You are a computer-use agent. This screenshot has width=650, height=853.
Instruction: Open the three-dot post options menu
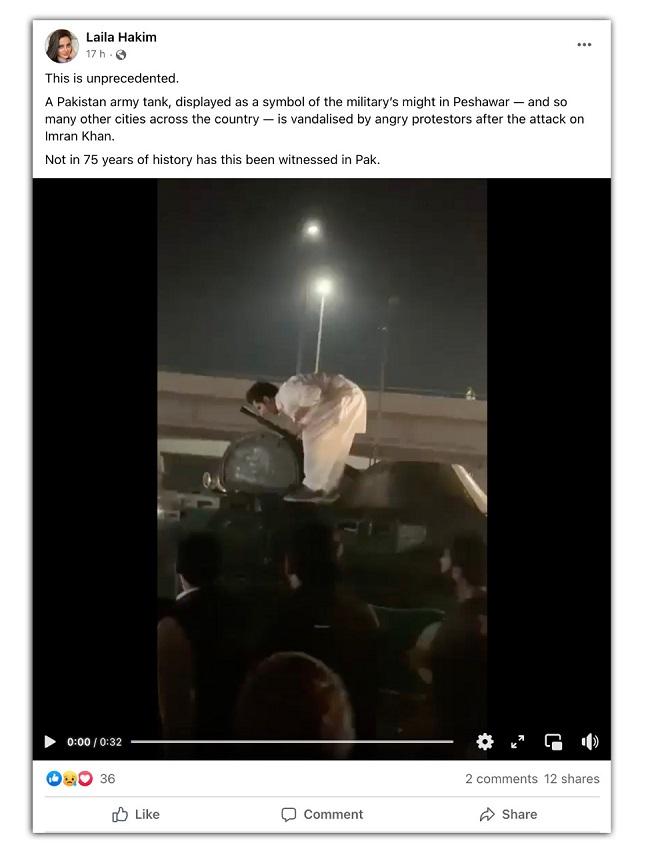[x=584, y=45]
